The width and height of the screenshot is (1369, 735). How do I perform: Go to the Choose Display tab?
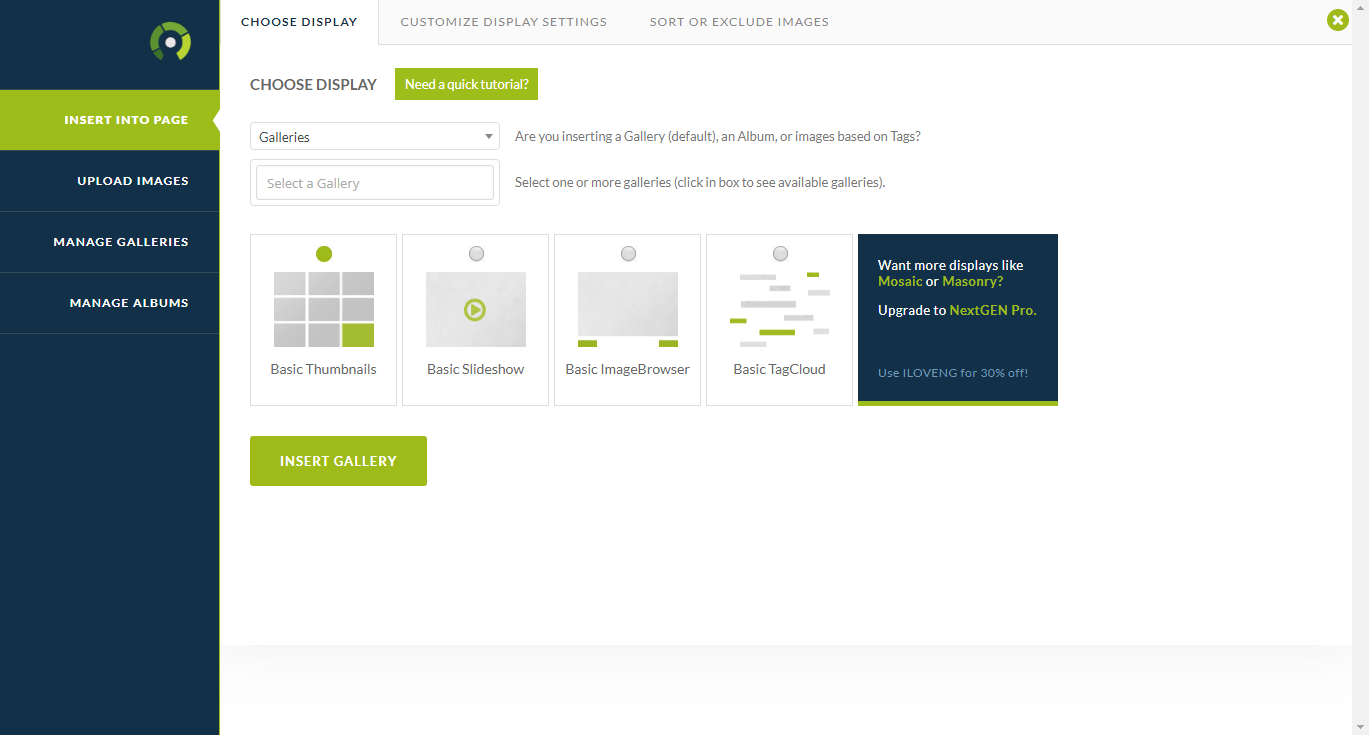pos(299,22)
